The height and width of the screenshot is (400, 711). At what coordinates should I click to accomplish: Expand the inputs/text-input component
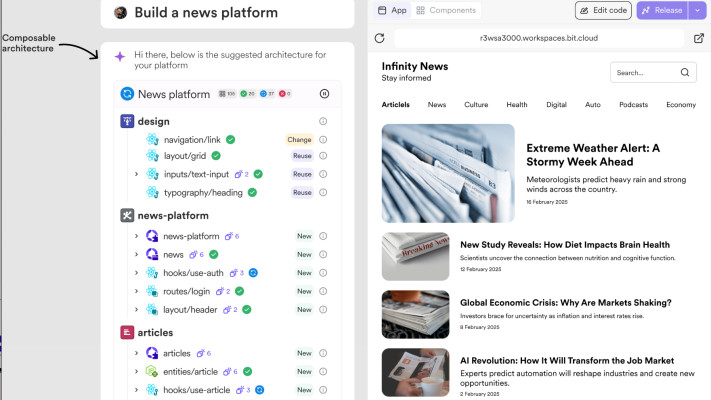tap(136, 174)
